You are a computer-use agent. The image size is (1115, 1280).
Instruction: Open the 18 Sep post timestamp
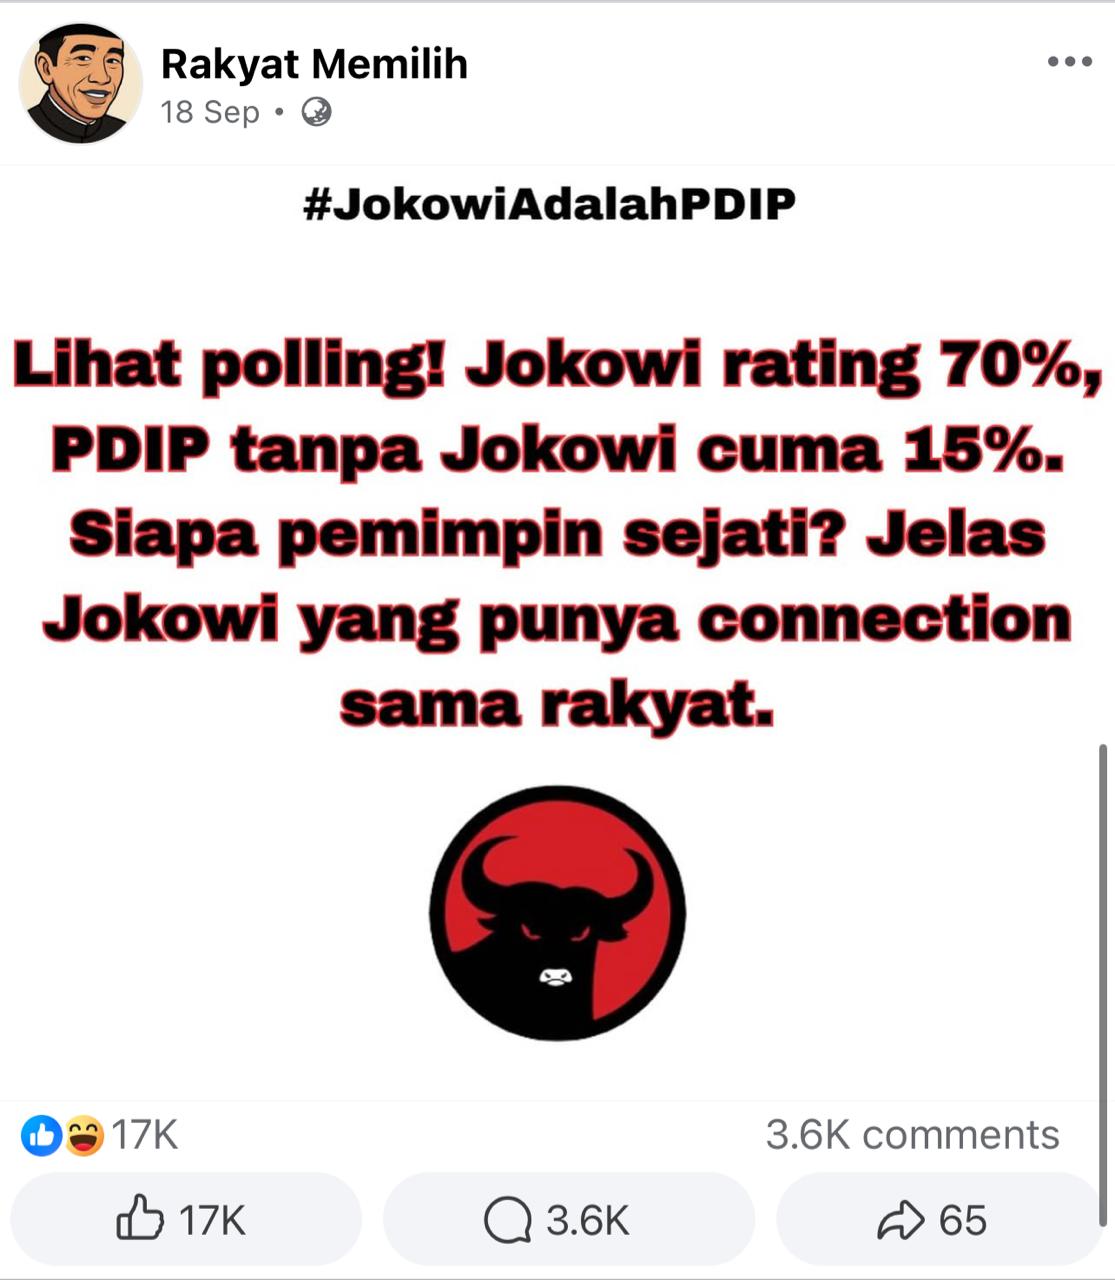click(x=210, y=112)
